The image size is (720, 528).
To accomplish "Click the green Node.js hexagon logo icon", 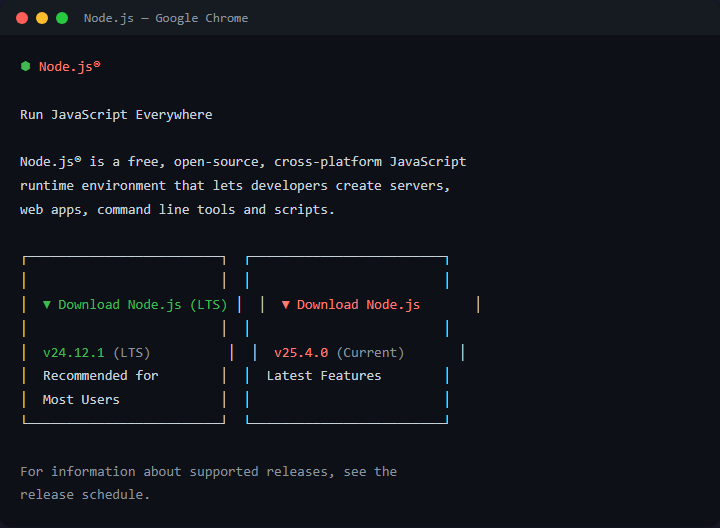I will pyautogui.click(x=26, y=67).
